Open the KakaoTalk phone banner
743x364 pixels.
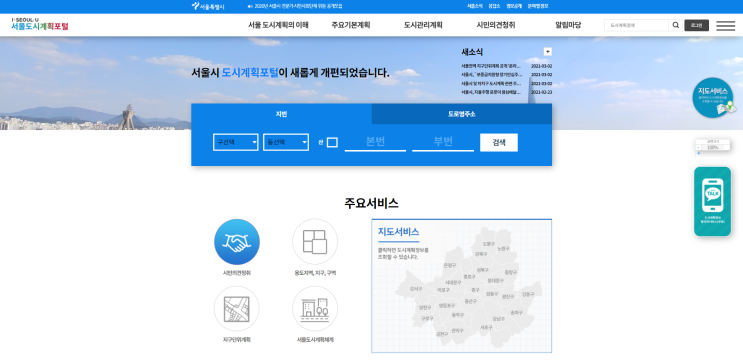pyautogui.click(x=712, y=201)
